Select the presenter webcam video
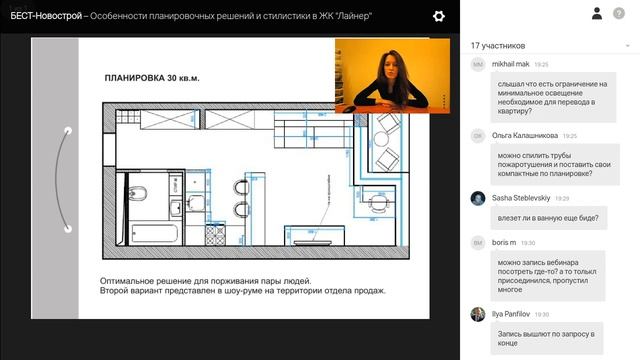 click(x=393, y=76)
